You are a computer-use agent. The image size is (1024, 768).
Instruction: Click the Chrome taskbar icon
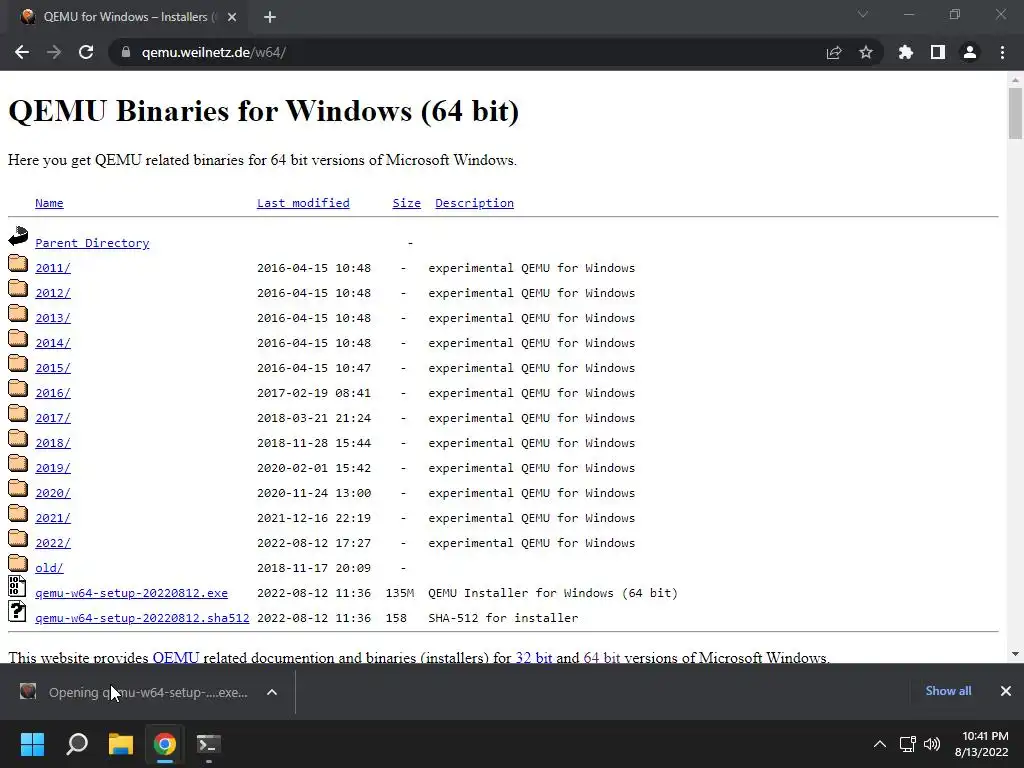[165, 744]
